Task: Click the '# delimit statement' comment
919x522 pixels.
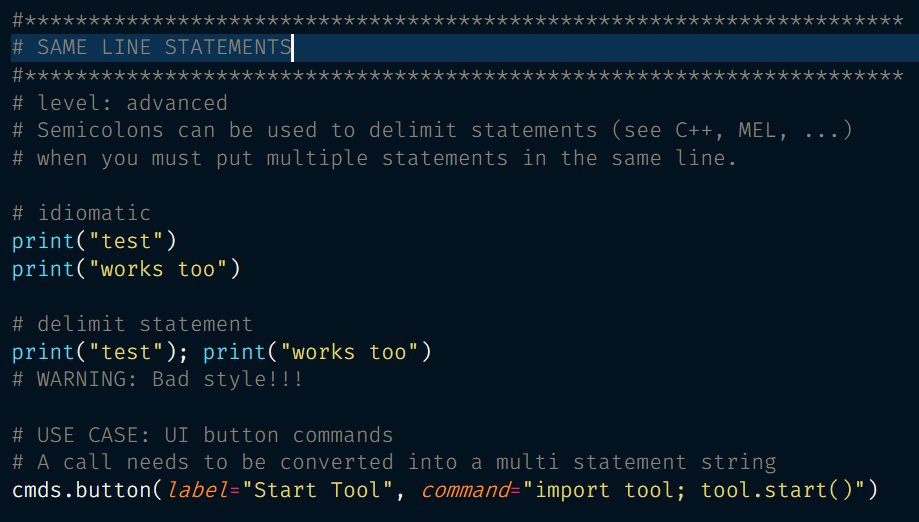Action: [132, 325]
